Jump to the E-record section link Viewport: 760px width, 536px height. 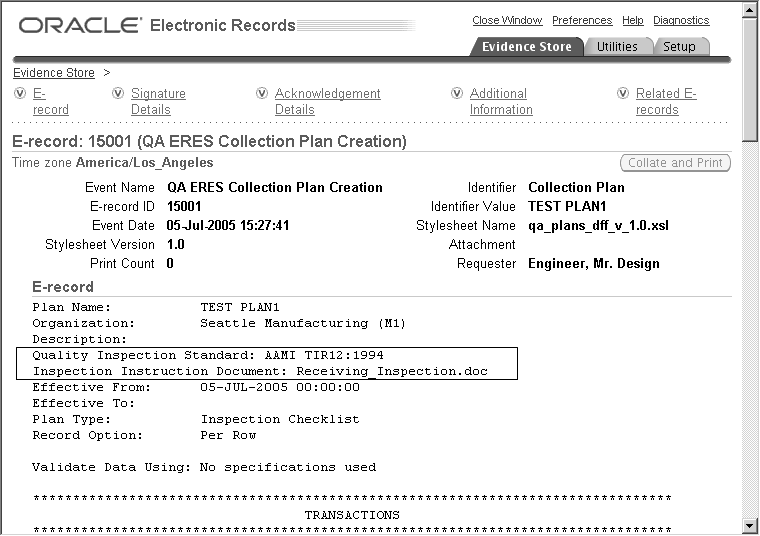click(50, 101)
